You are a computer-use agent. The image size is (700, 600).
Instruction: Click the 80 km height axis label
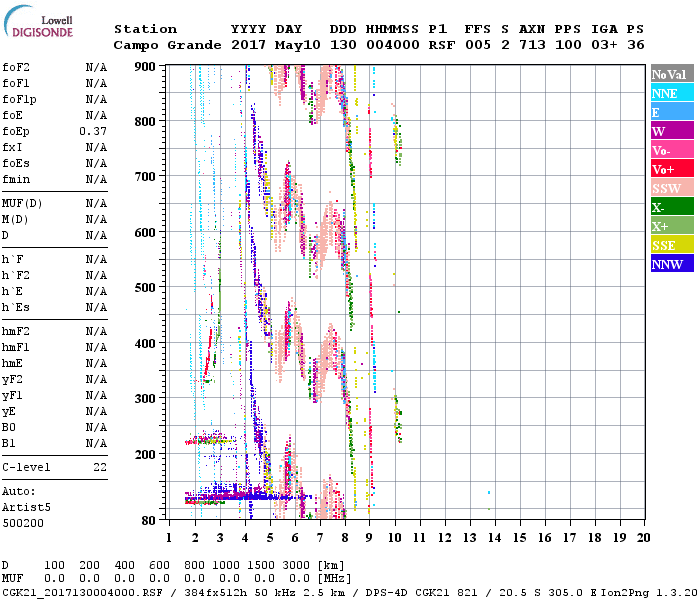pos(148,520)
